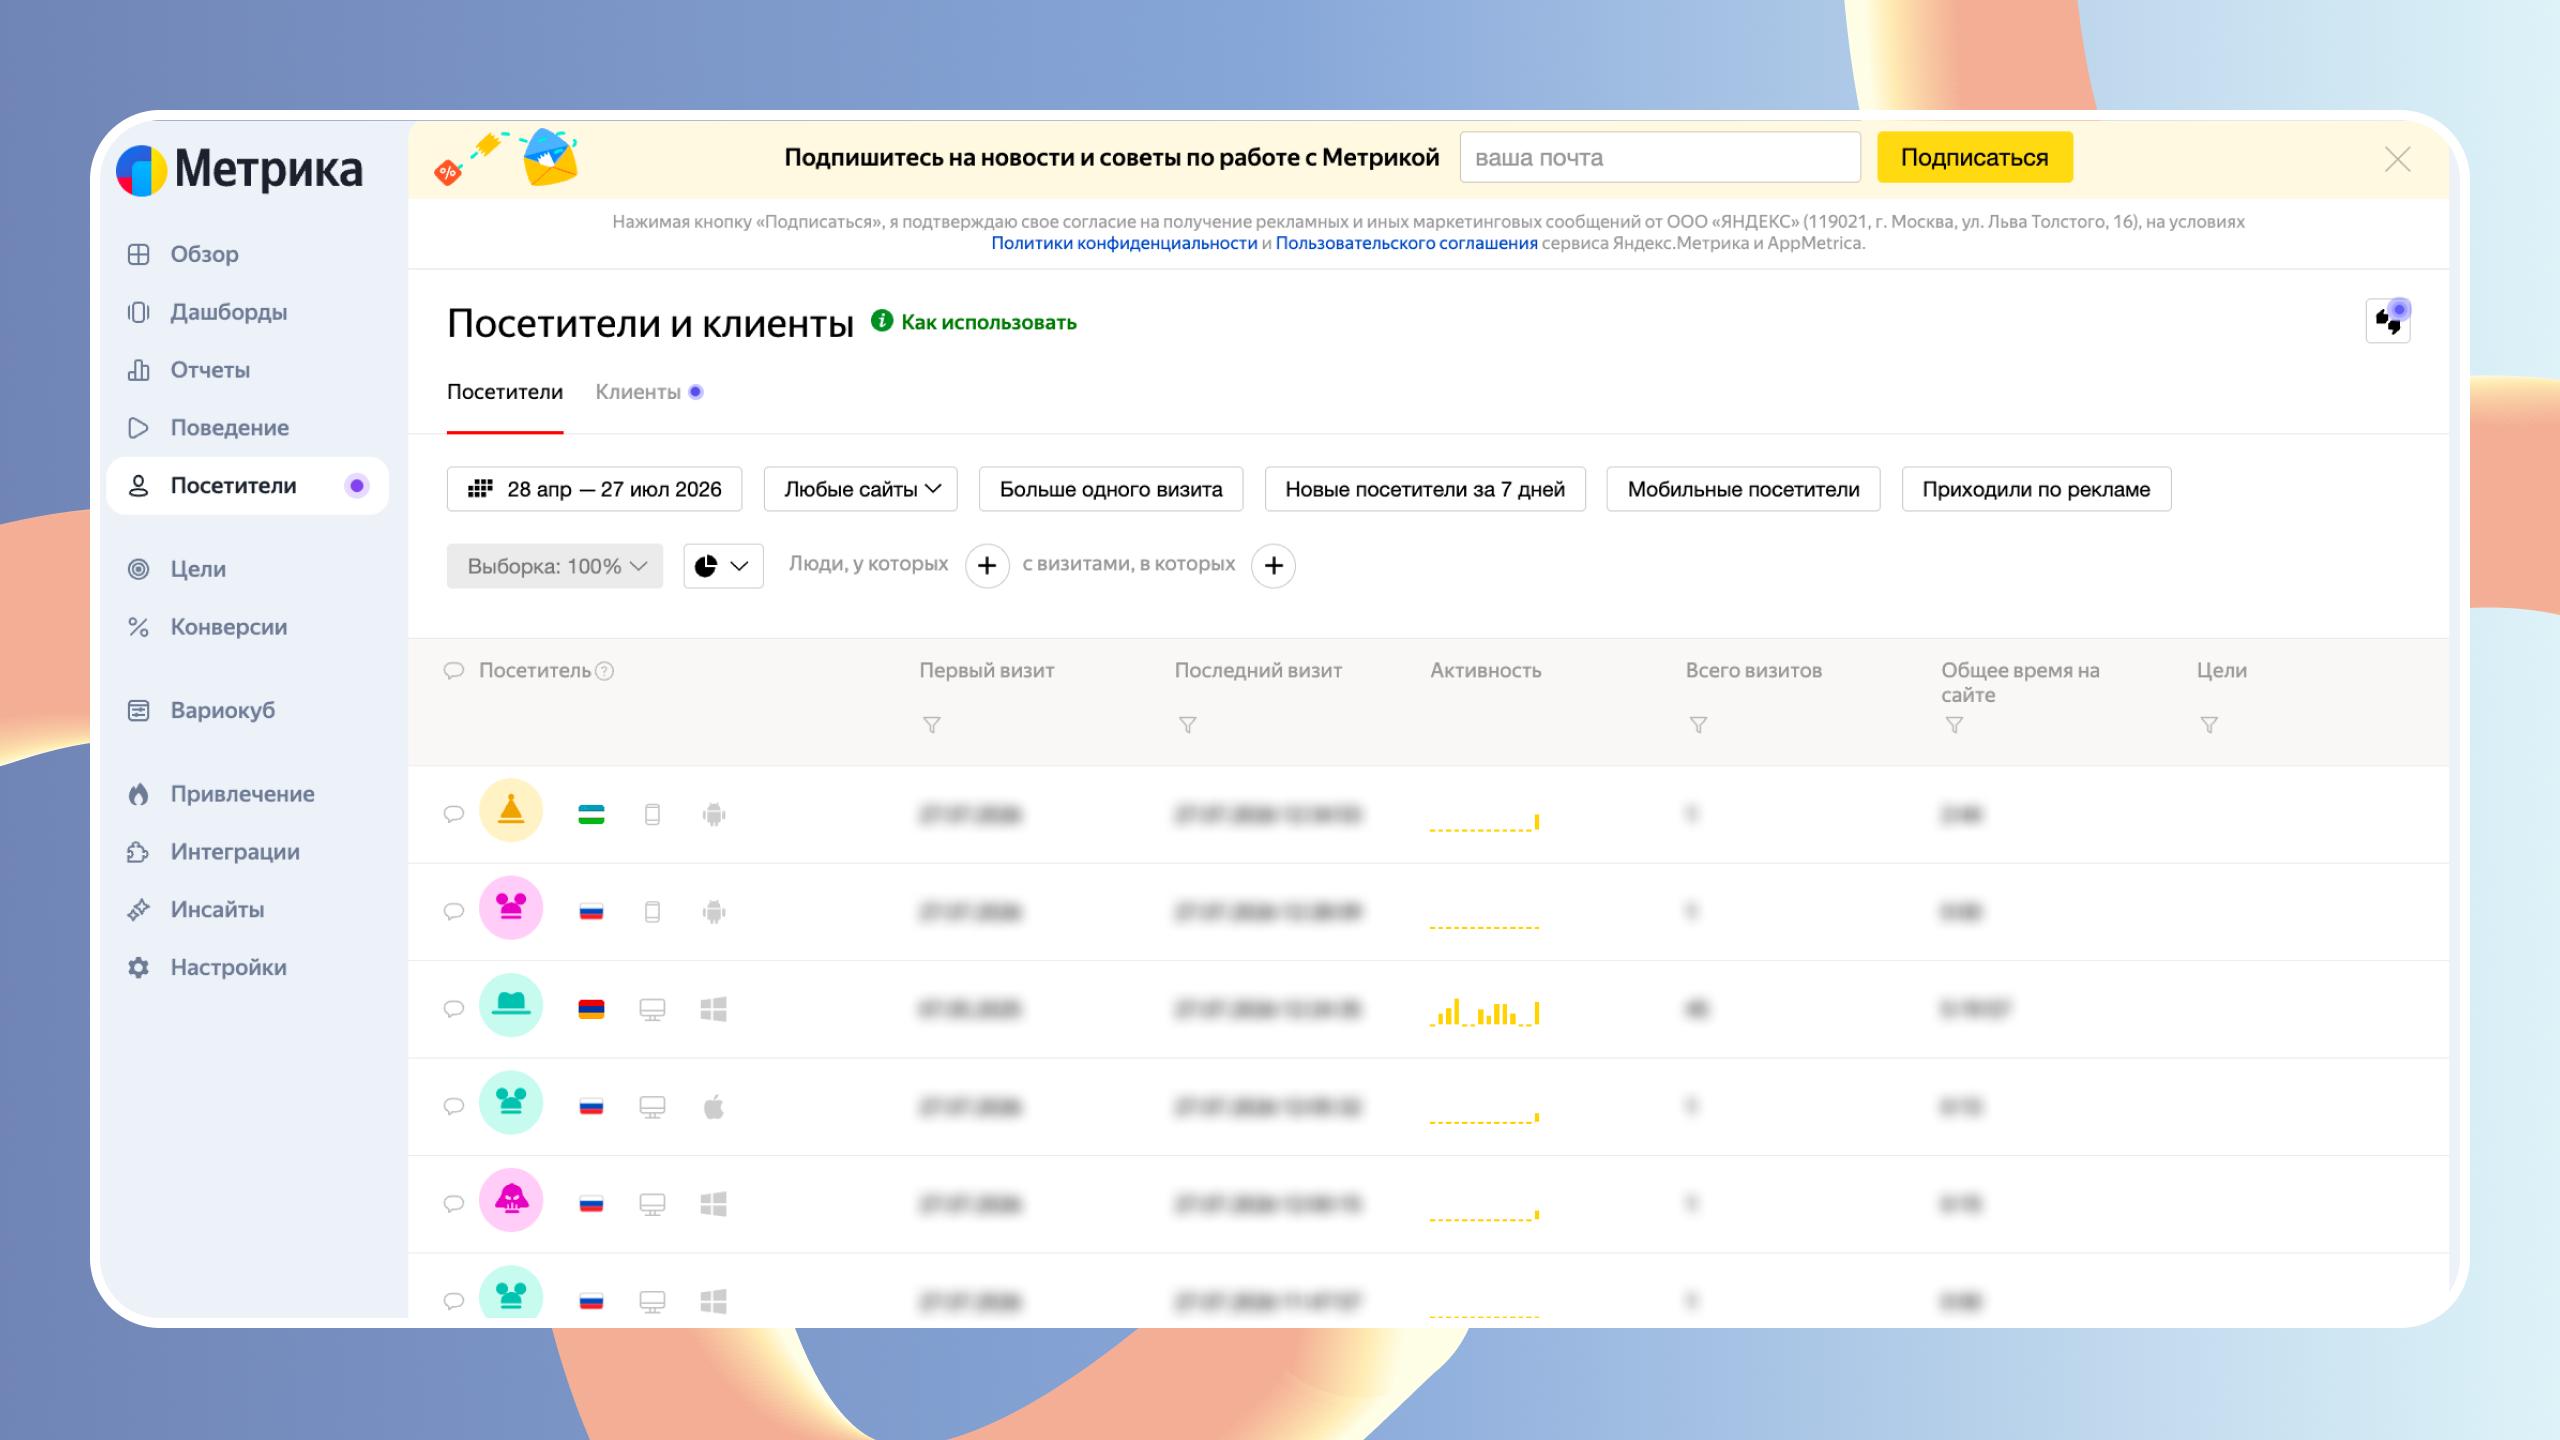Open the feedback thumbs icon
The height and width of the screenshot is (1440, 2560).
click(x=2388, y=321)
